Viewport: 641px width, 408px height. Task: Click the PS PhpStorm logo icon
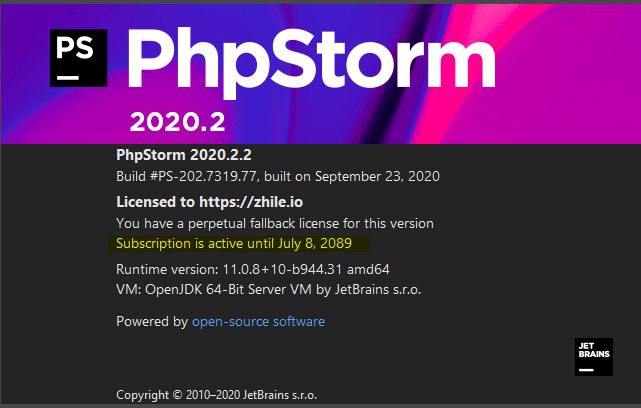[x=78, y=58]
